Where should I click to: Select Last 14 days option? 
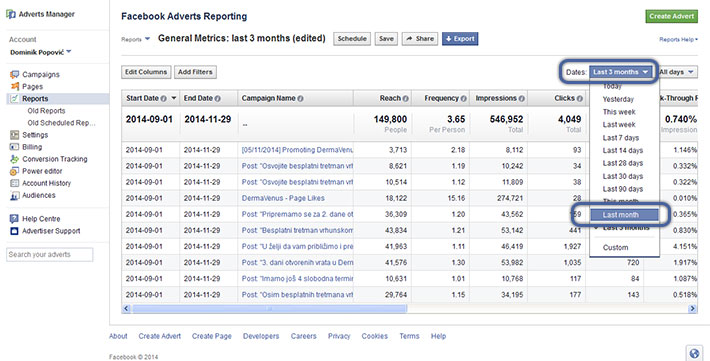pyautogui.click(x=624, y=150)
